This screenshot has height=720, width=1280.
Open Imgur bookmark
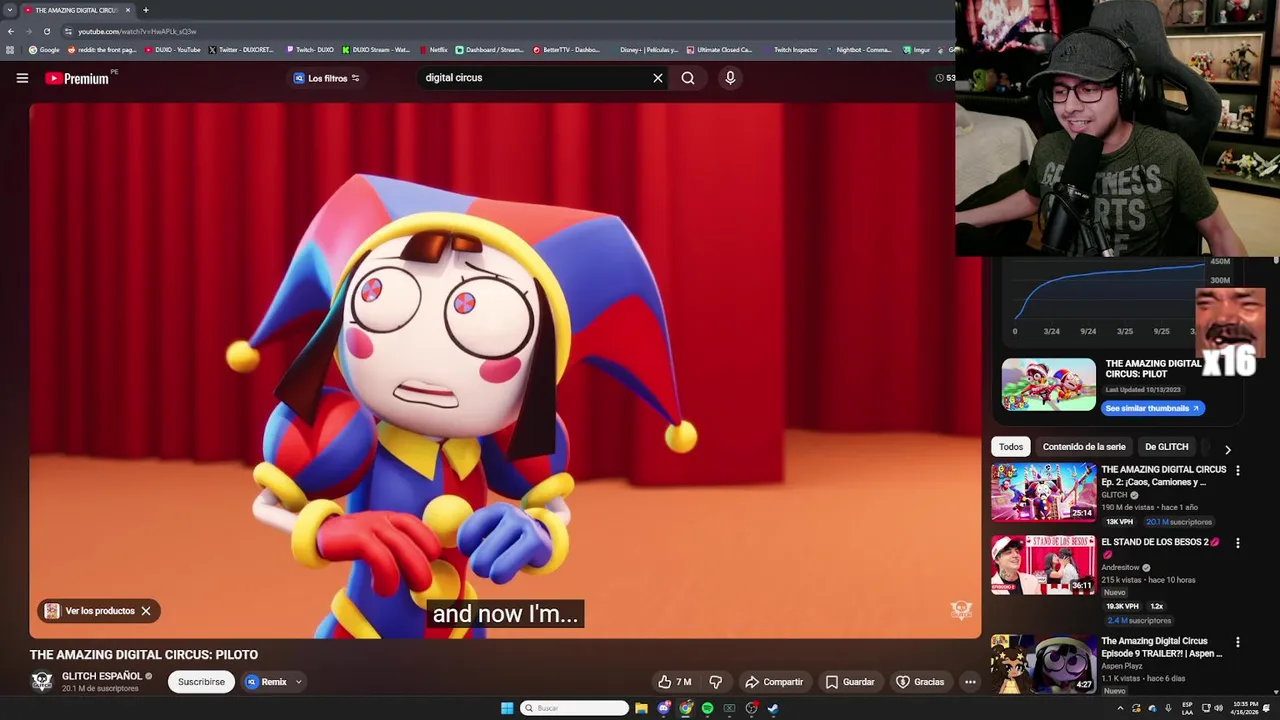point(916,50)
